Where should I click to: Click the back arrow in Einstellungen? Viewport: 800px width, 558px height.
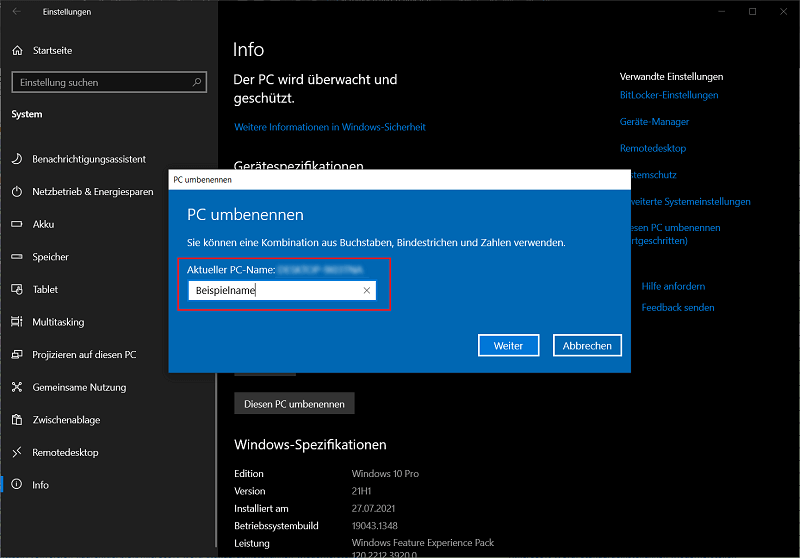[x=16, y=11]
